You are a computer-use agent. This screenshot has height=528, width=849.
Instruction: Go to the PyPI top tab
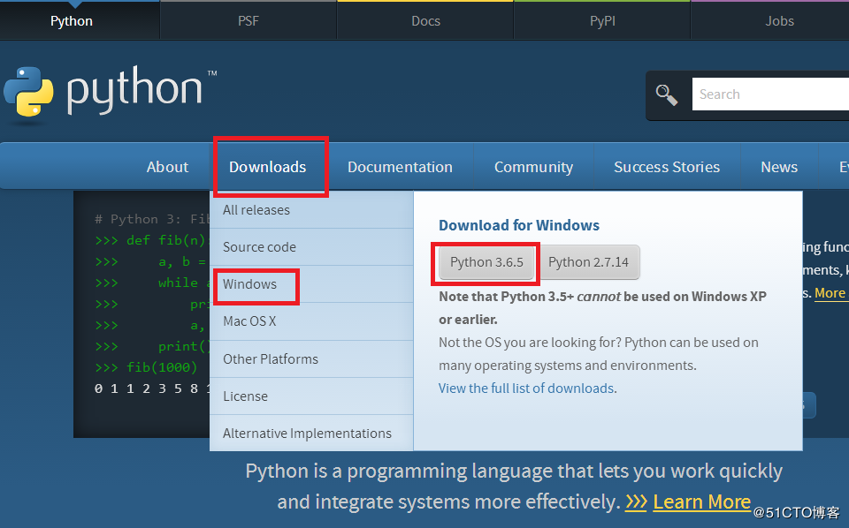602,21
